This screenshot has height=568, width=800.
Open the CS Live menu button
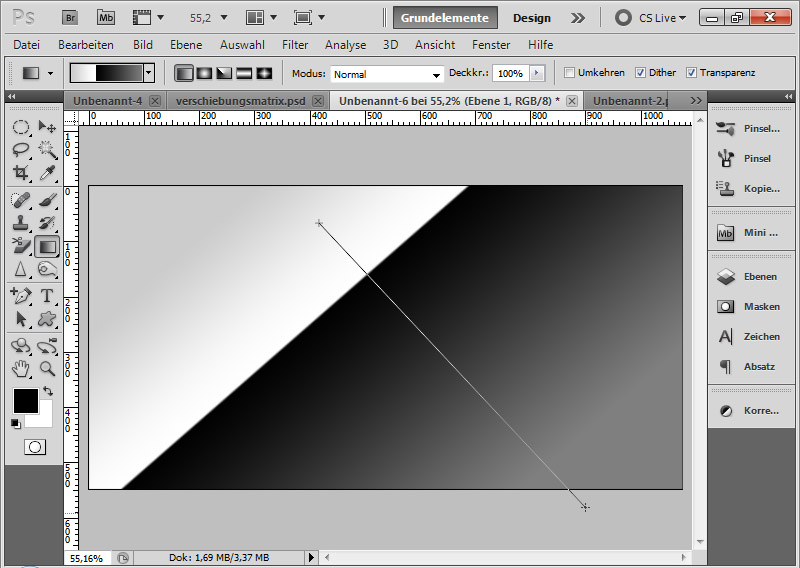click(651, 18)
